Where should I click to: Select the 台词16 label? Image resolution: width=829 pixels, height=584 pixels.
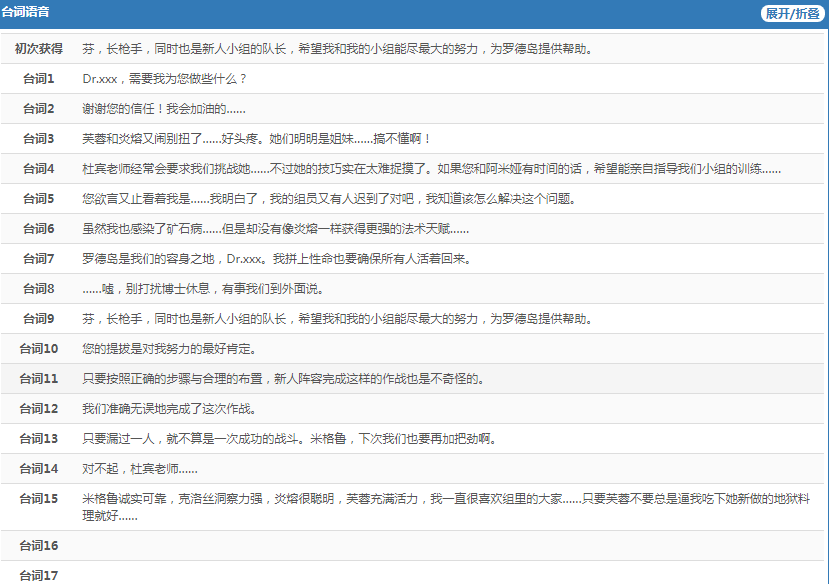[x=39, y=546]
